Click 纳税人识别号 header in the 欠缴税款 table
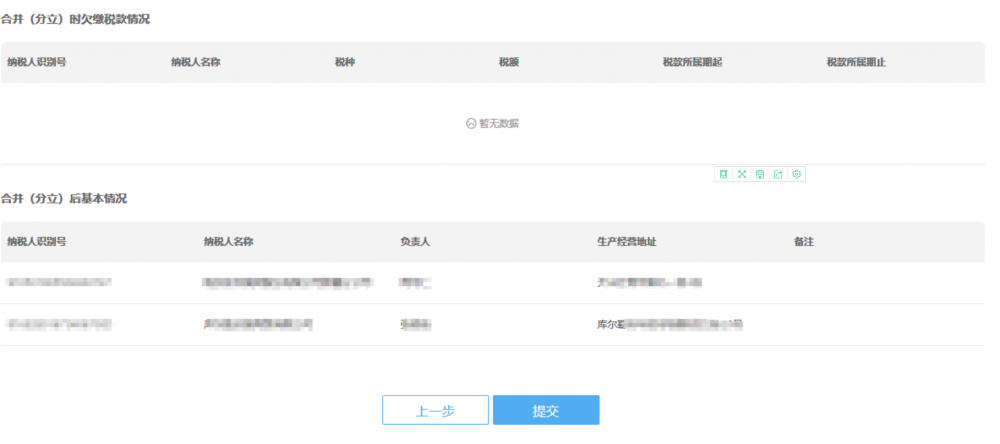 [37, 62]
